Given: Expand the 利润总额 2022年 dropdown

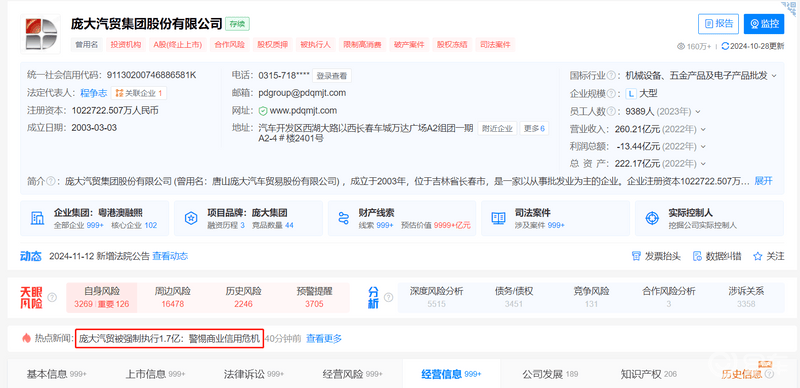Looking at the screenshot, I should (x=703, y=146).
